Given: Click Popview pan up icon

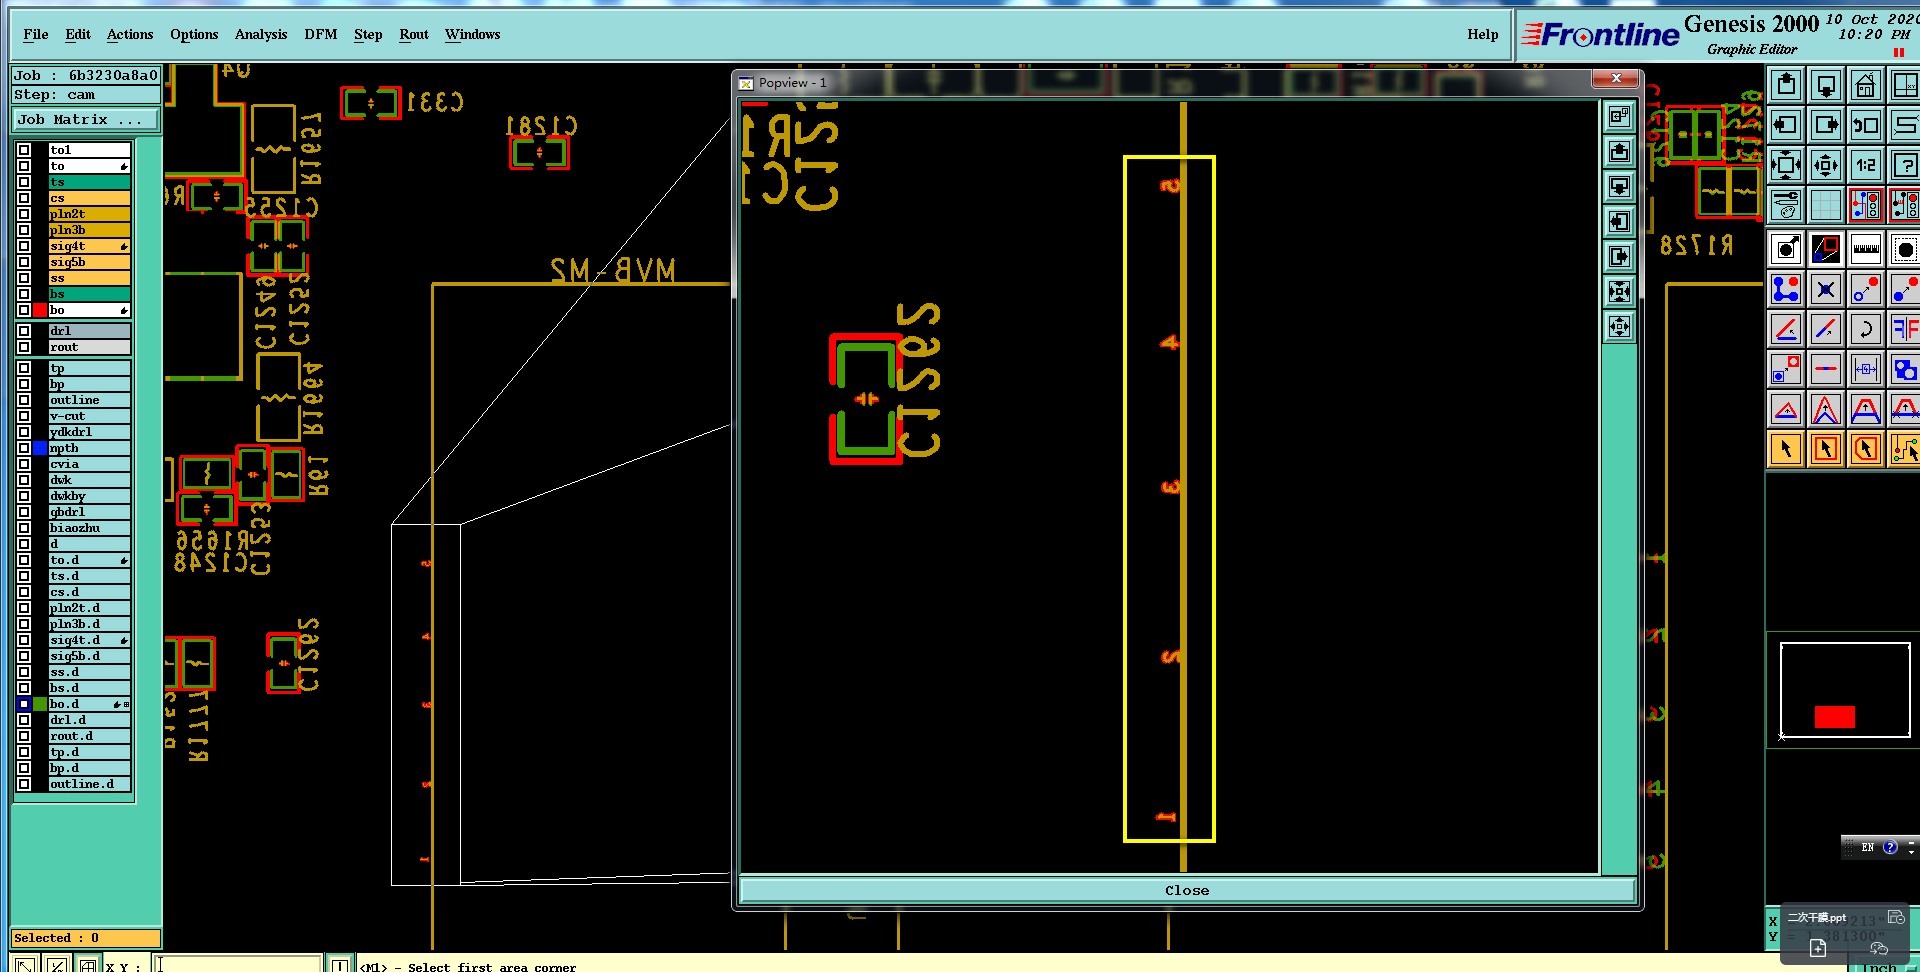Looking at the screenshot, I should click(x=1620, y=152).
